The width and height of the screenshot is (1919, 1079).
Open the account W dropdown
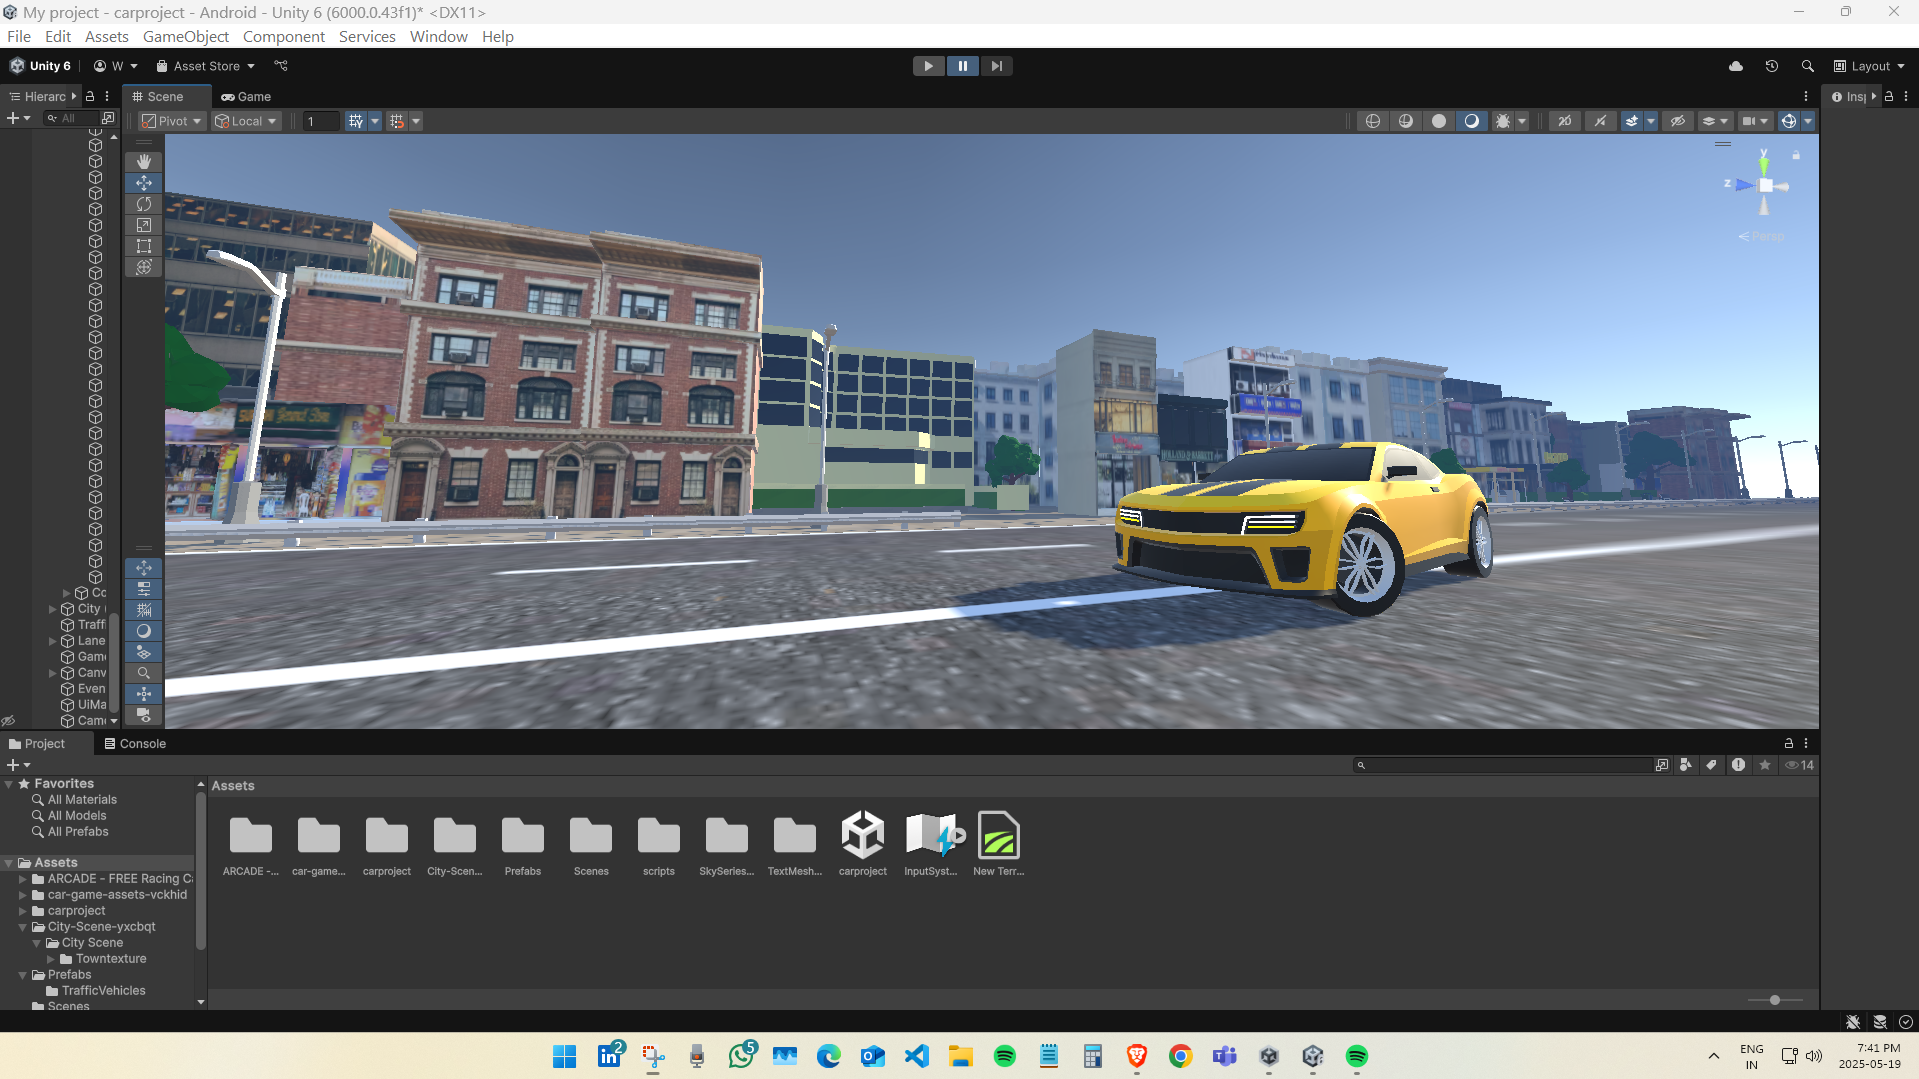point(116,66)
